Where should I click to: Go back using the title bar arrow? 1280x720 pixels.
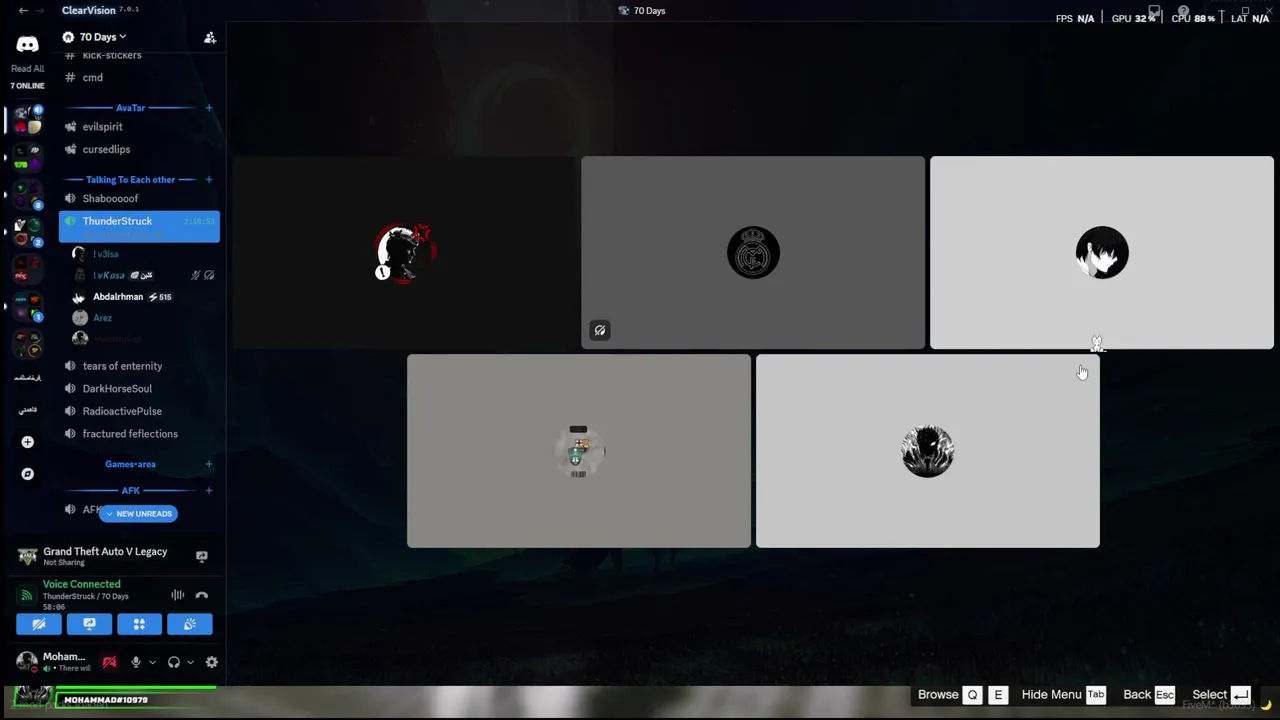coord(23,10)
